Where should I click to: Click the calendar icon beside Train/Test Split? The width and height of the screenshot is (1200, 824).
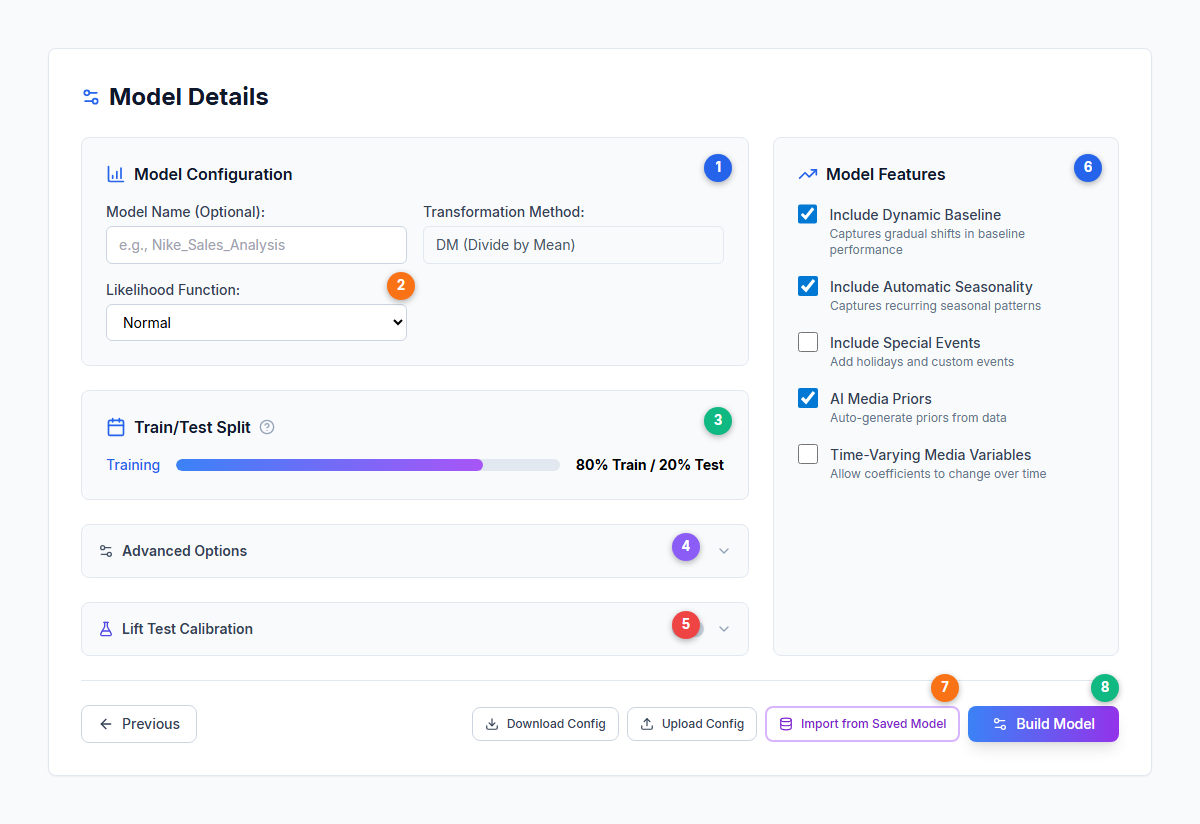[x=116, y=427]
